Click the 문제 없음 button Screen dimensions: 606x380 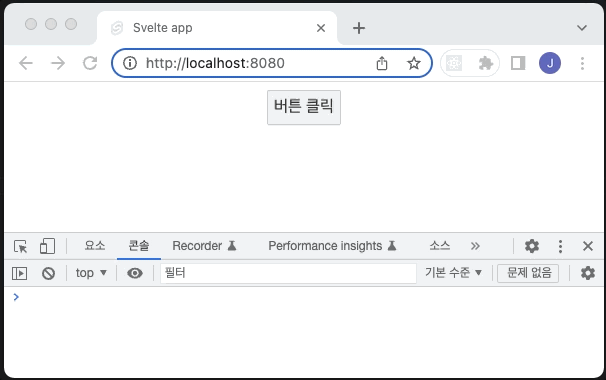coord(528,273)
